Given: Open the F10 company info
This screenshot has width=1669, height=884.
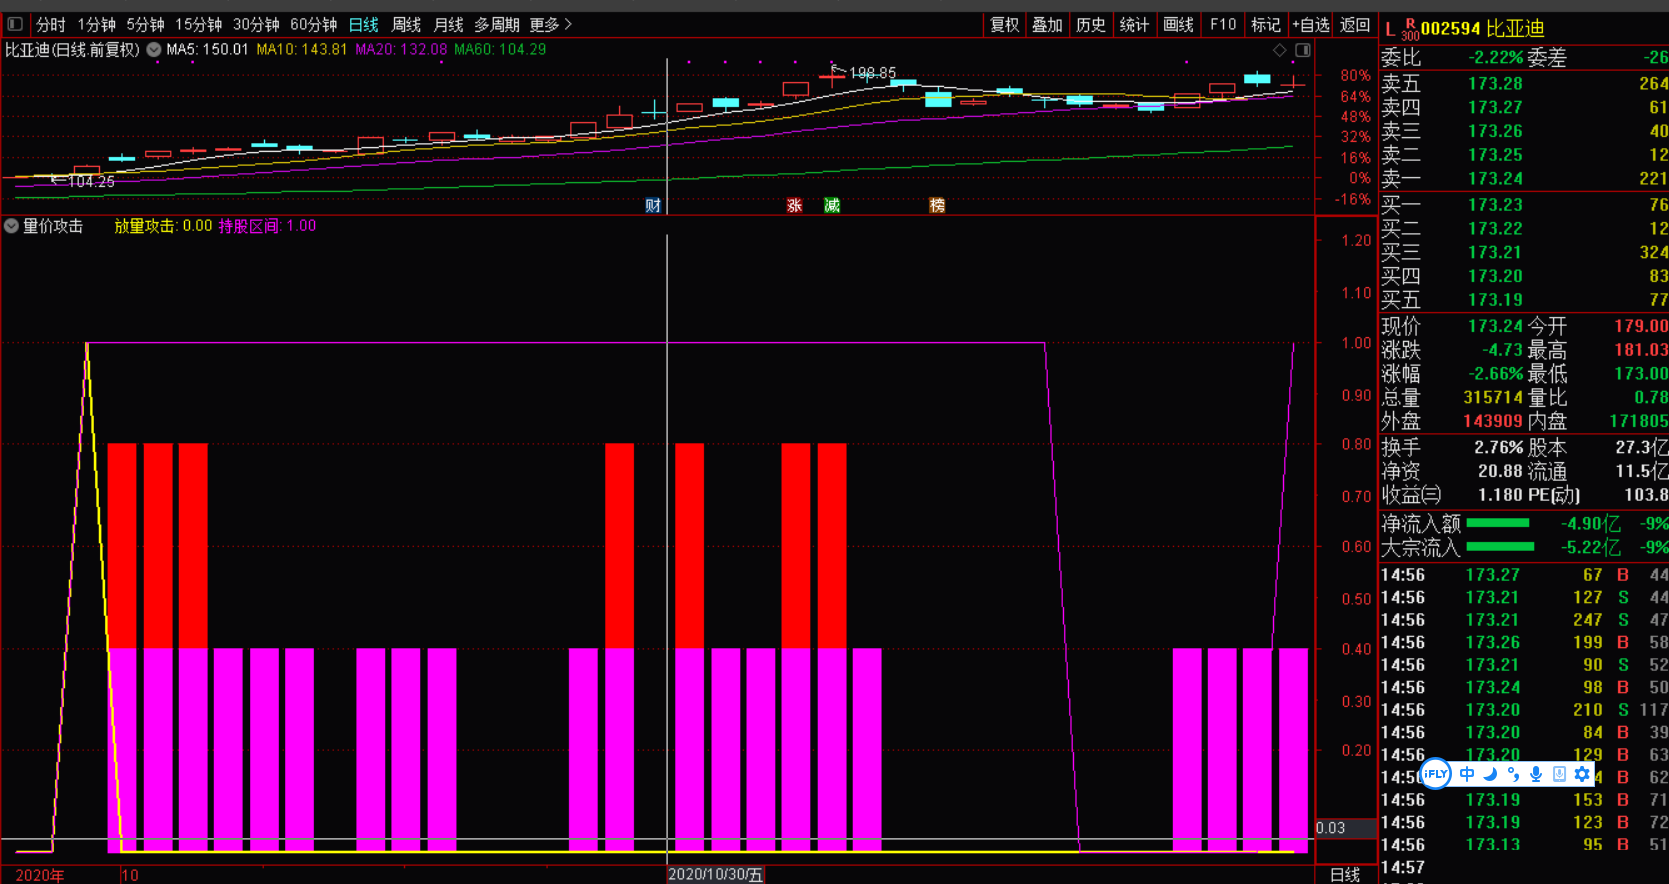Looking at the screenshot, I should [x=1222, y=25].
